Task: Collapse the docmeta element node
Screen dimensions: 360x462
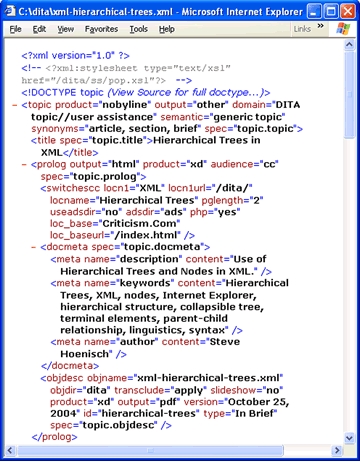Action: pos(33,247)
